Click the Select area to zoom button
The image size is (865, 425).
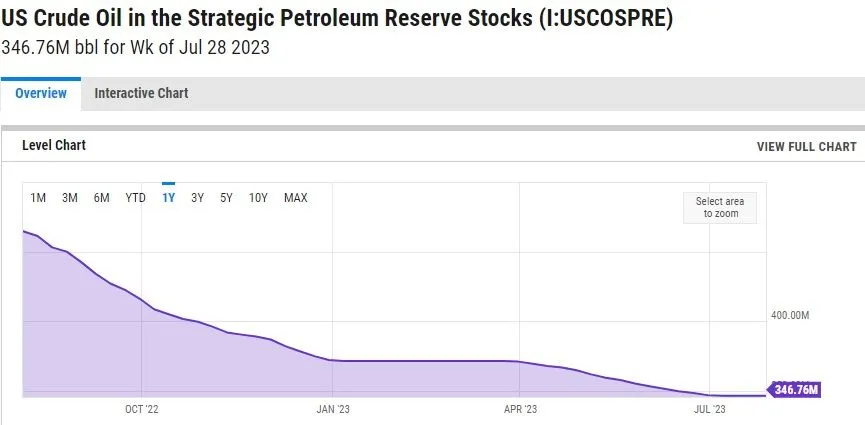[x=720, y=208]
